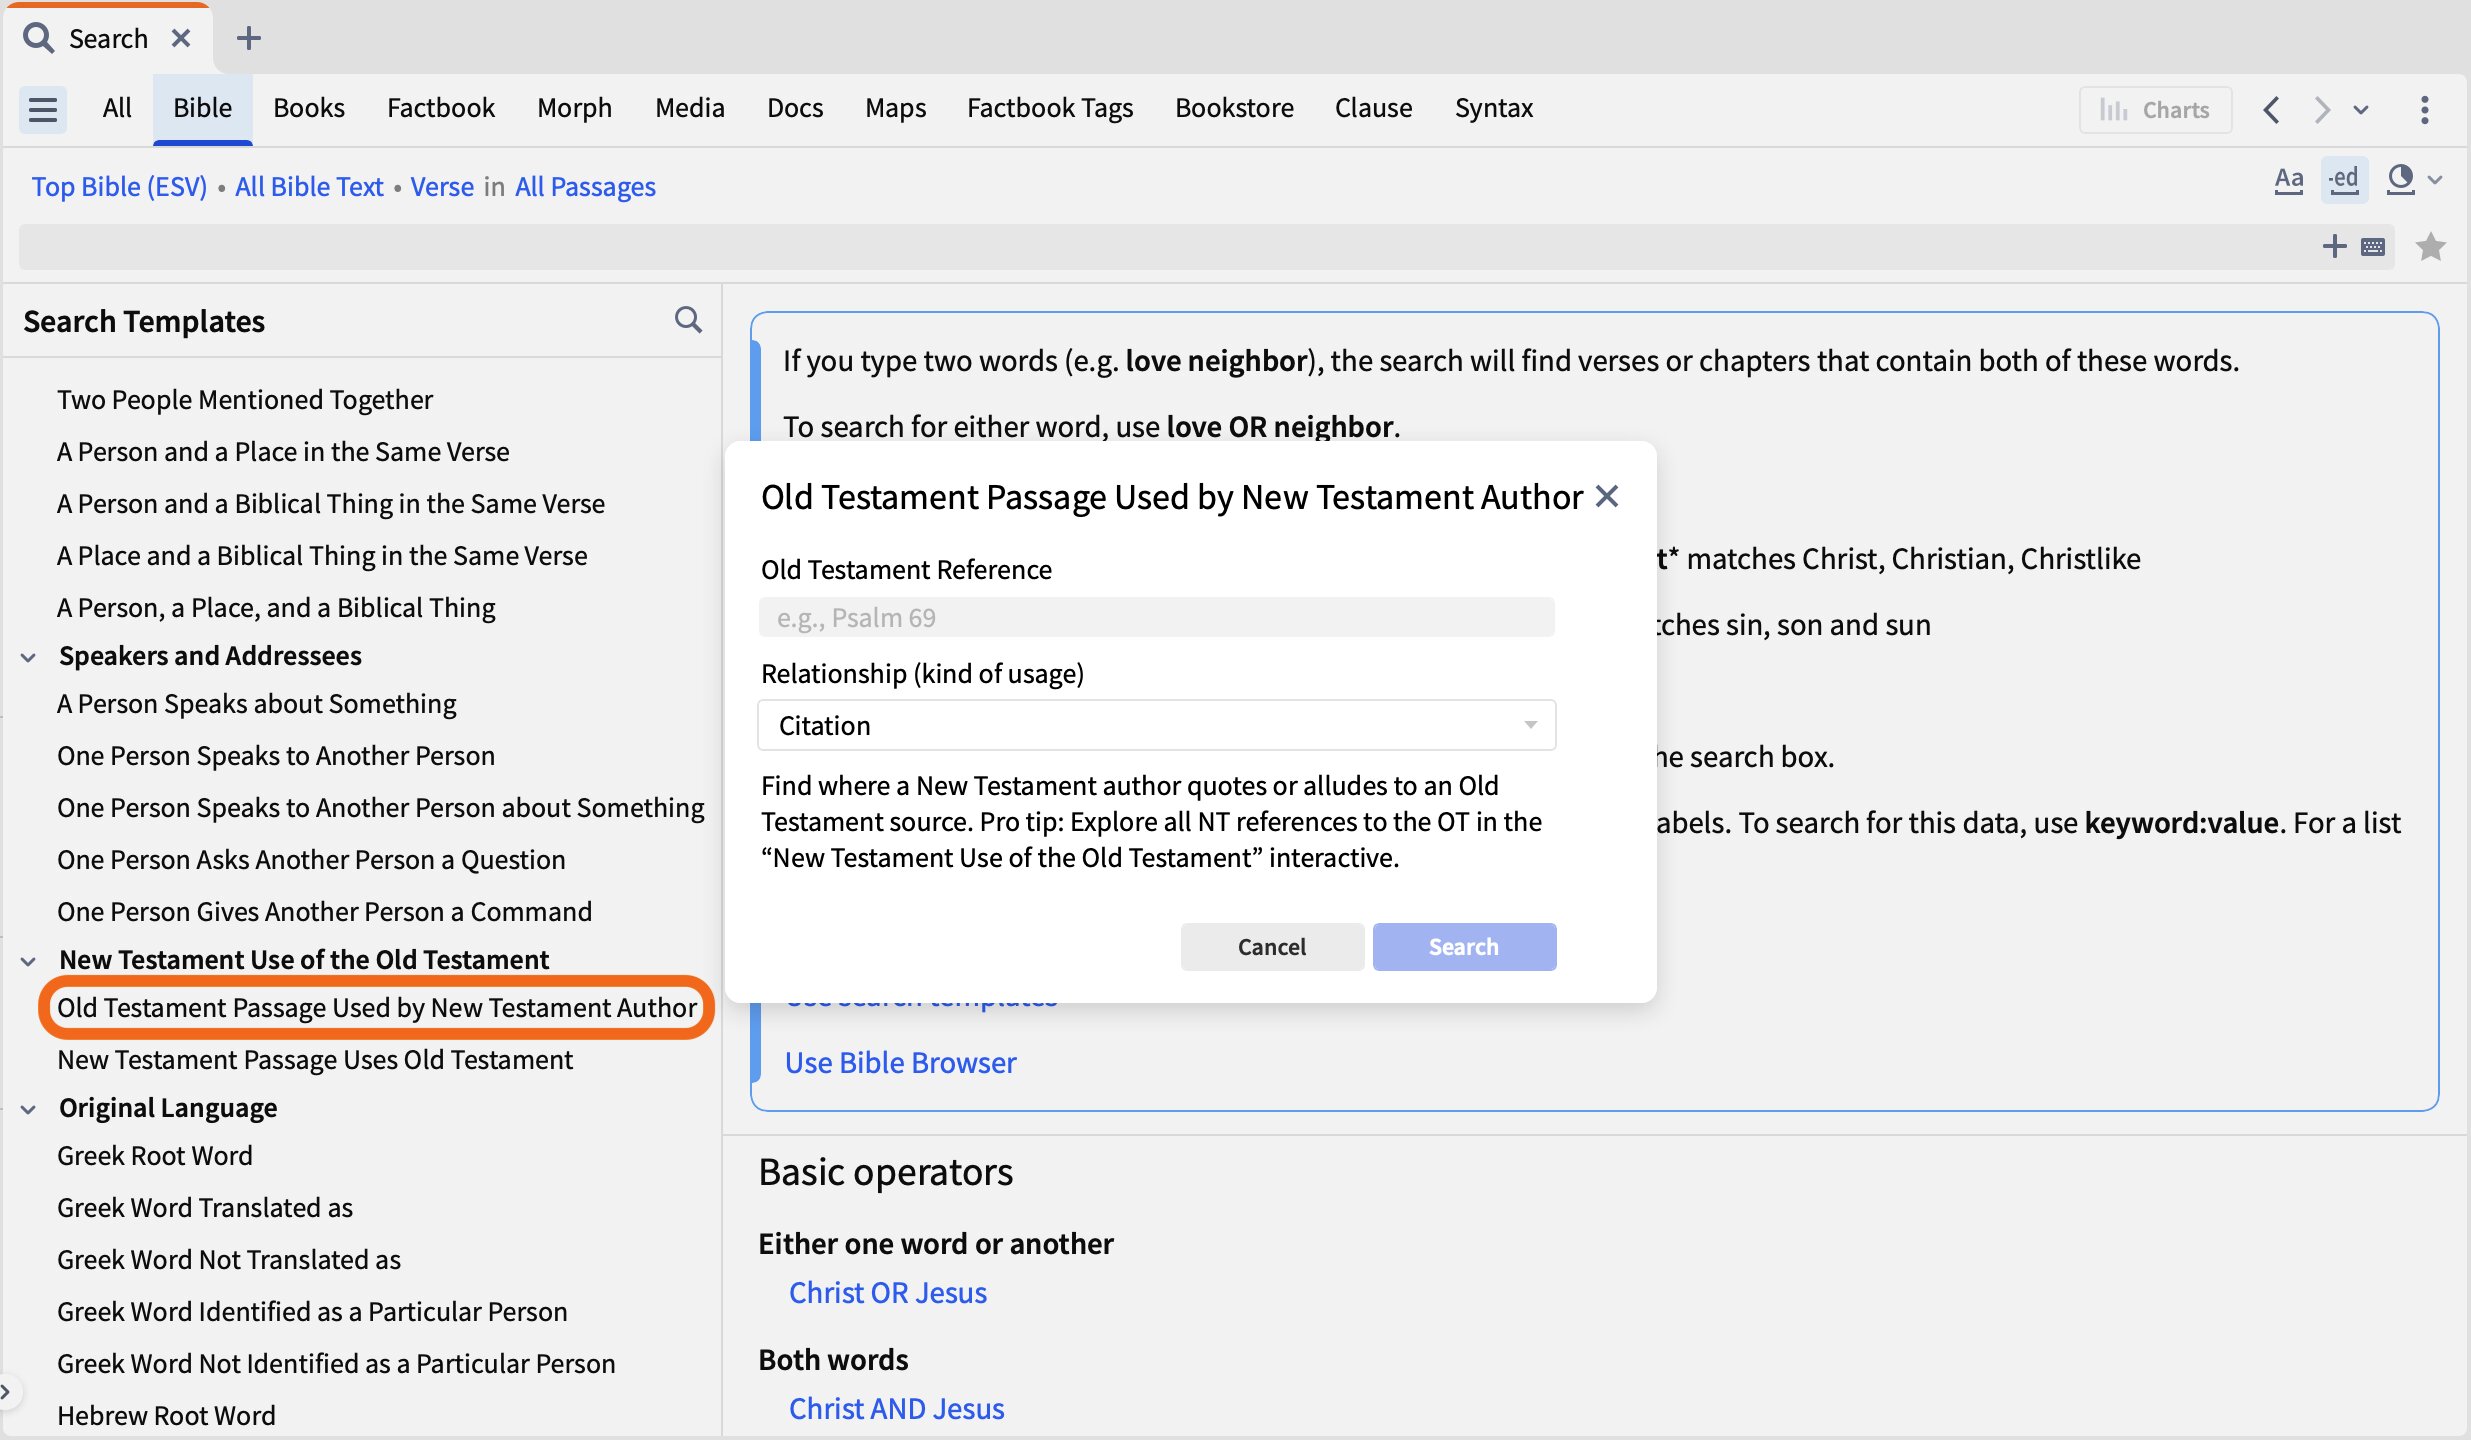Collapse Speakers and Addressees group

29,657
